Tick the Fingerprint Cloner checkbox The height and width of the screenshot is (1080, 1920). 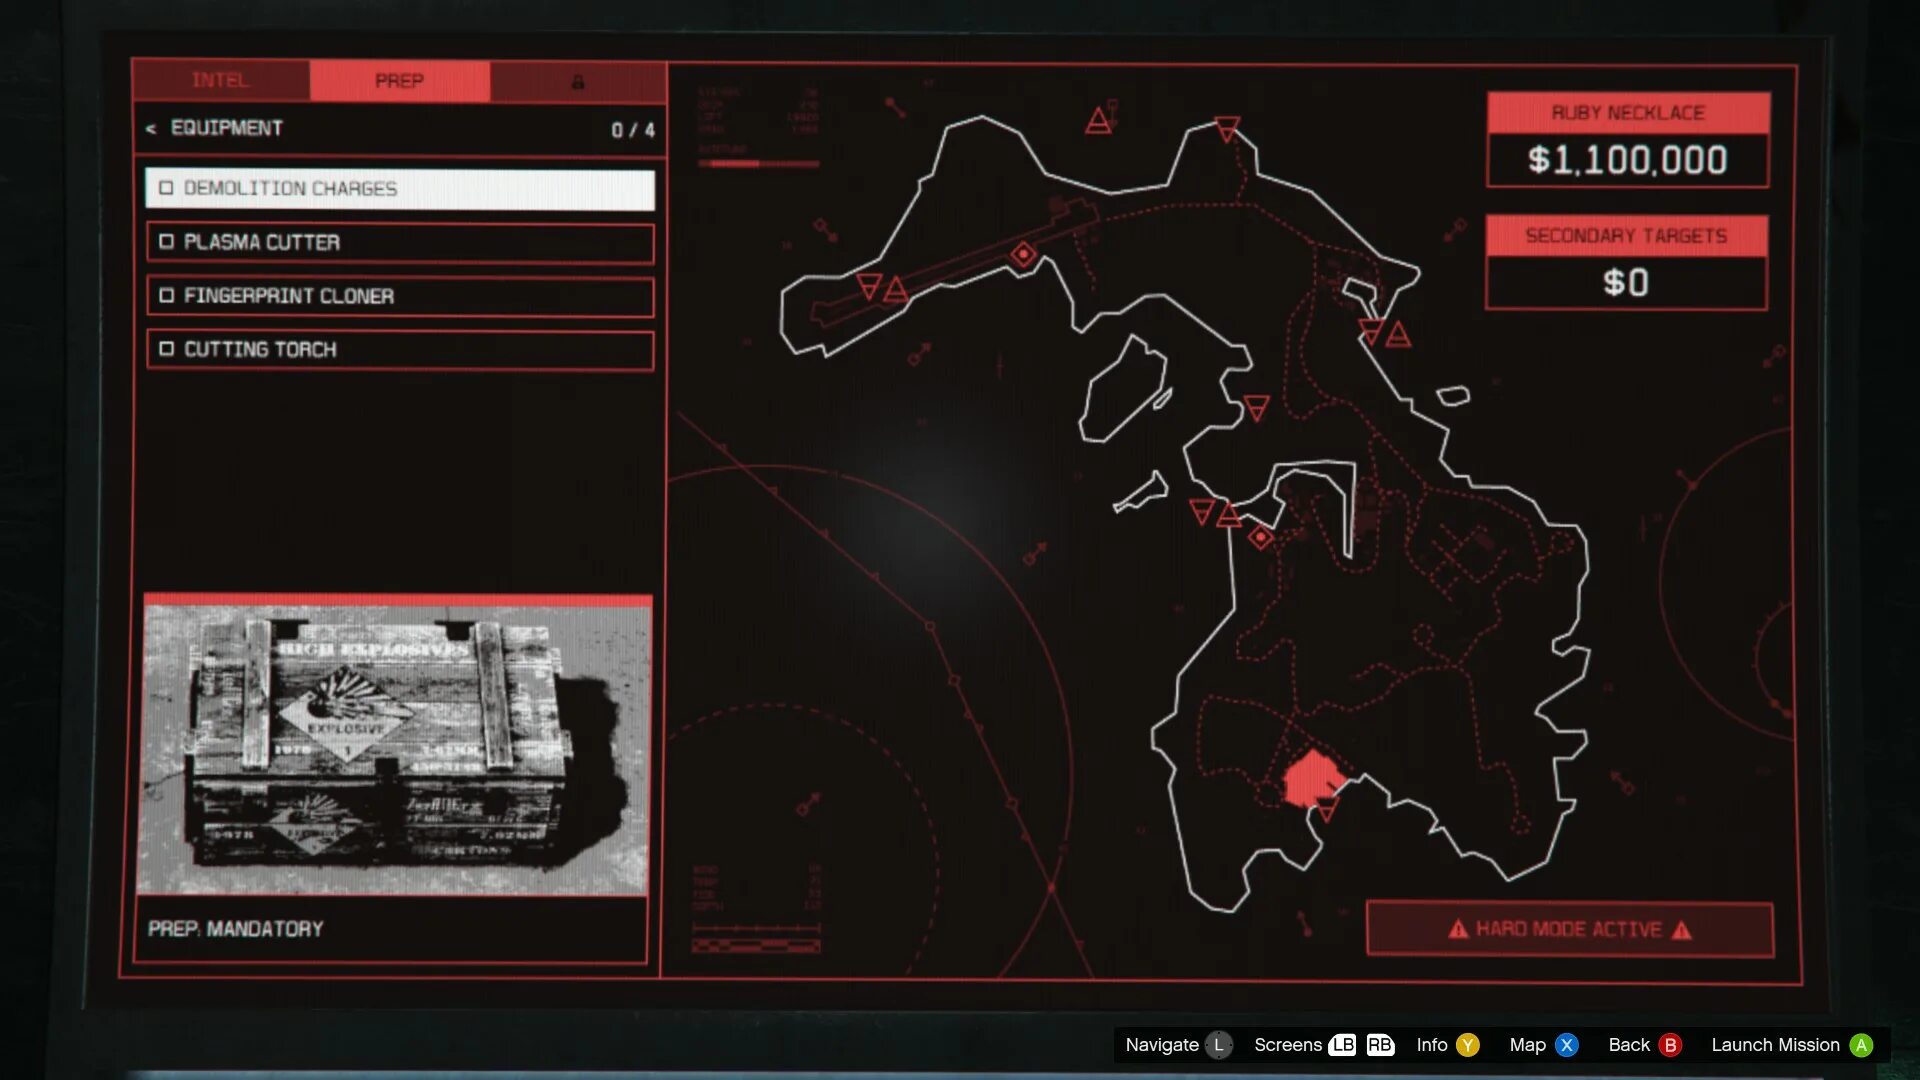click(166, 296)
